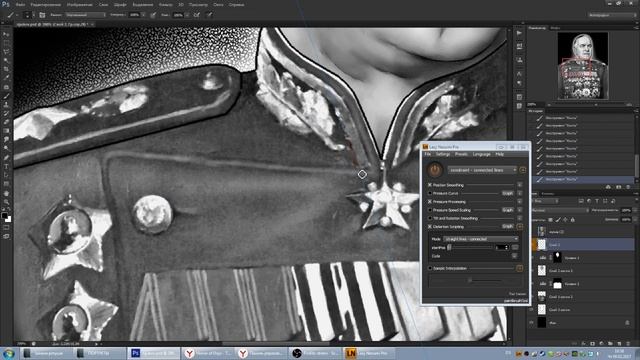Open the layer blend mode dropdown
This screenshot has width=640, height=360.
pyautogui.click(x=561, y=210)
